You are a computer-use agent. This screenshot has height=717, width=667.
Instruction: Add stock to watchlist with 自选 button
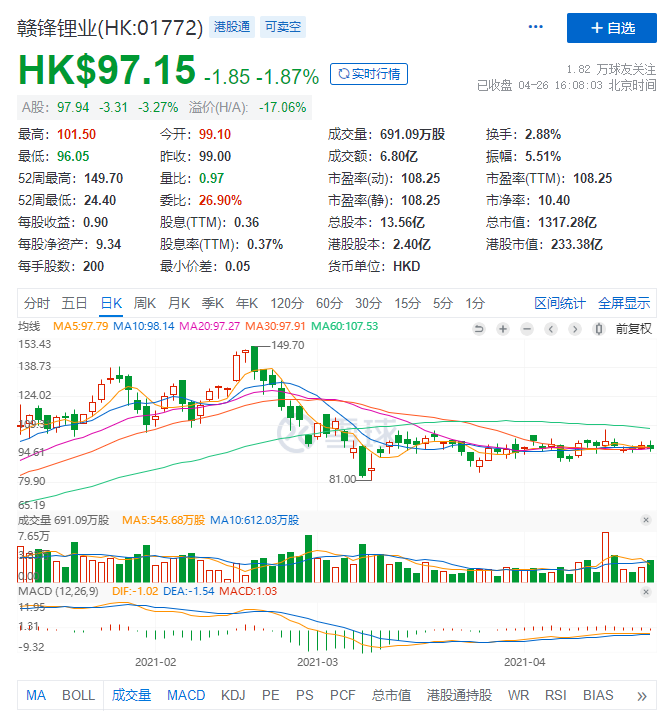tap(612, 28)
